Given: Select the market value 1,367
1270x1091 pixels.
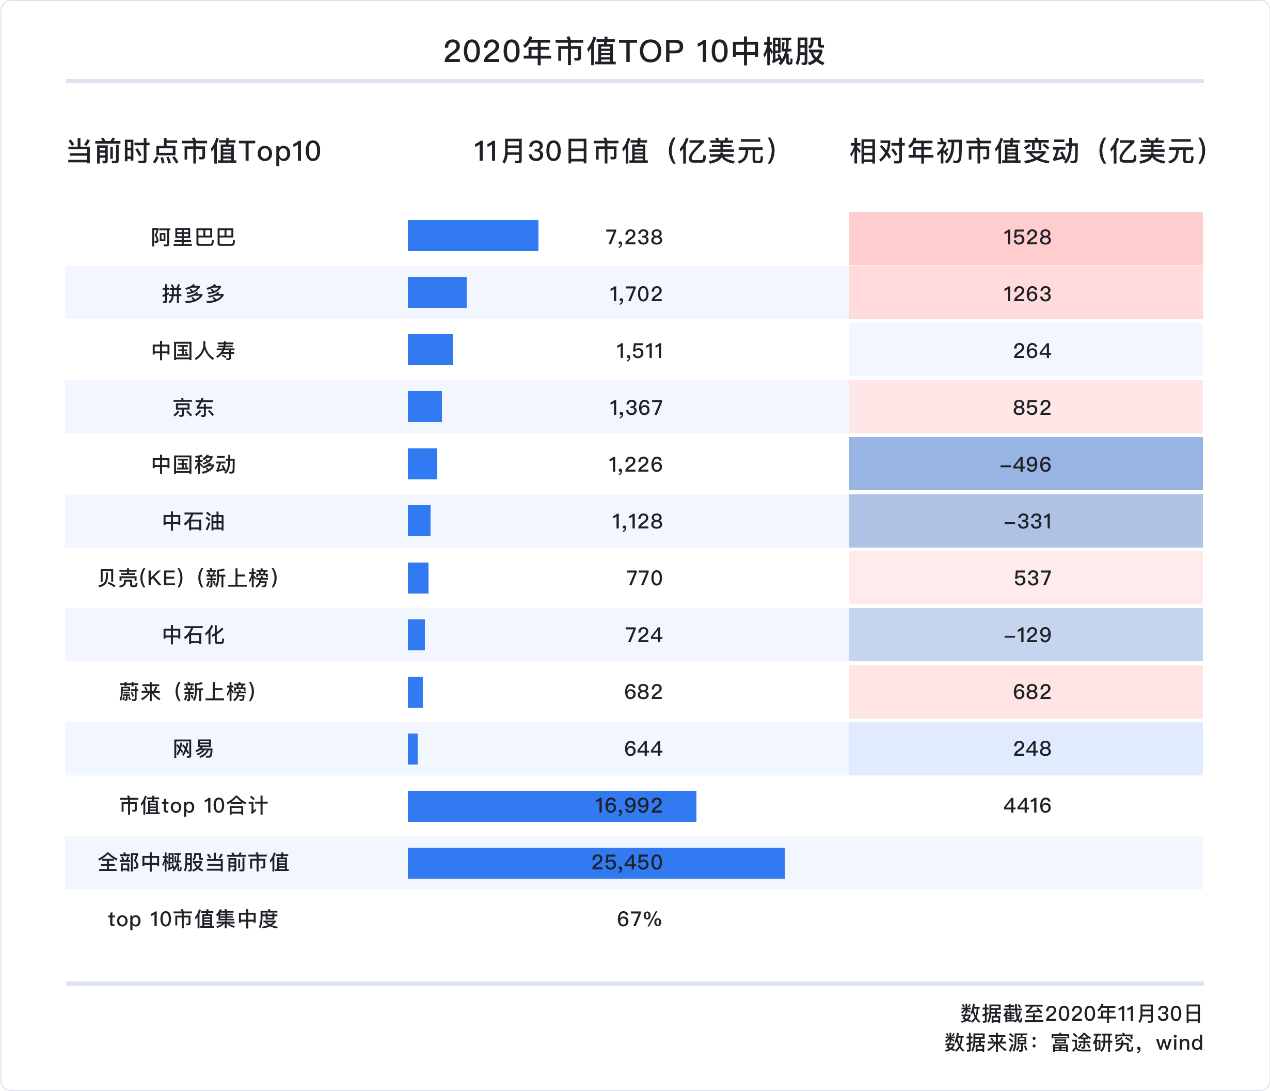Looking at the screenshot, I should pyautogui.click(x=636, y=408).
